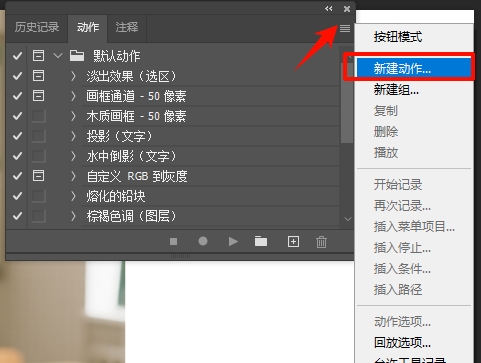
Task: Click the scrollbar down arrow in actions list
Action: point(348,219)
